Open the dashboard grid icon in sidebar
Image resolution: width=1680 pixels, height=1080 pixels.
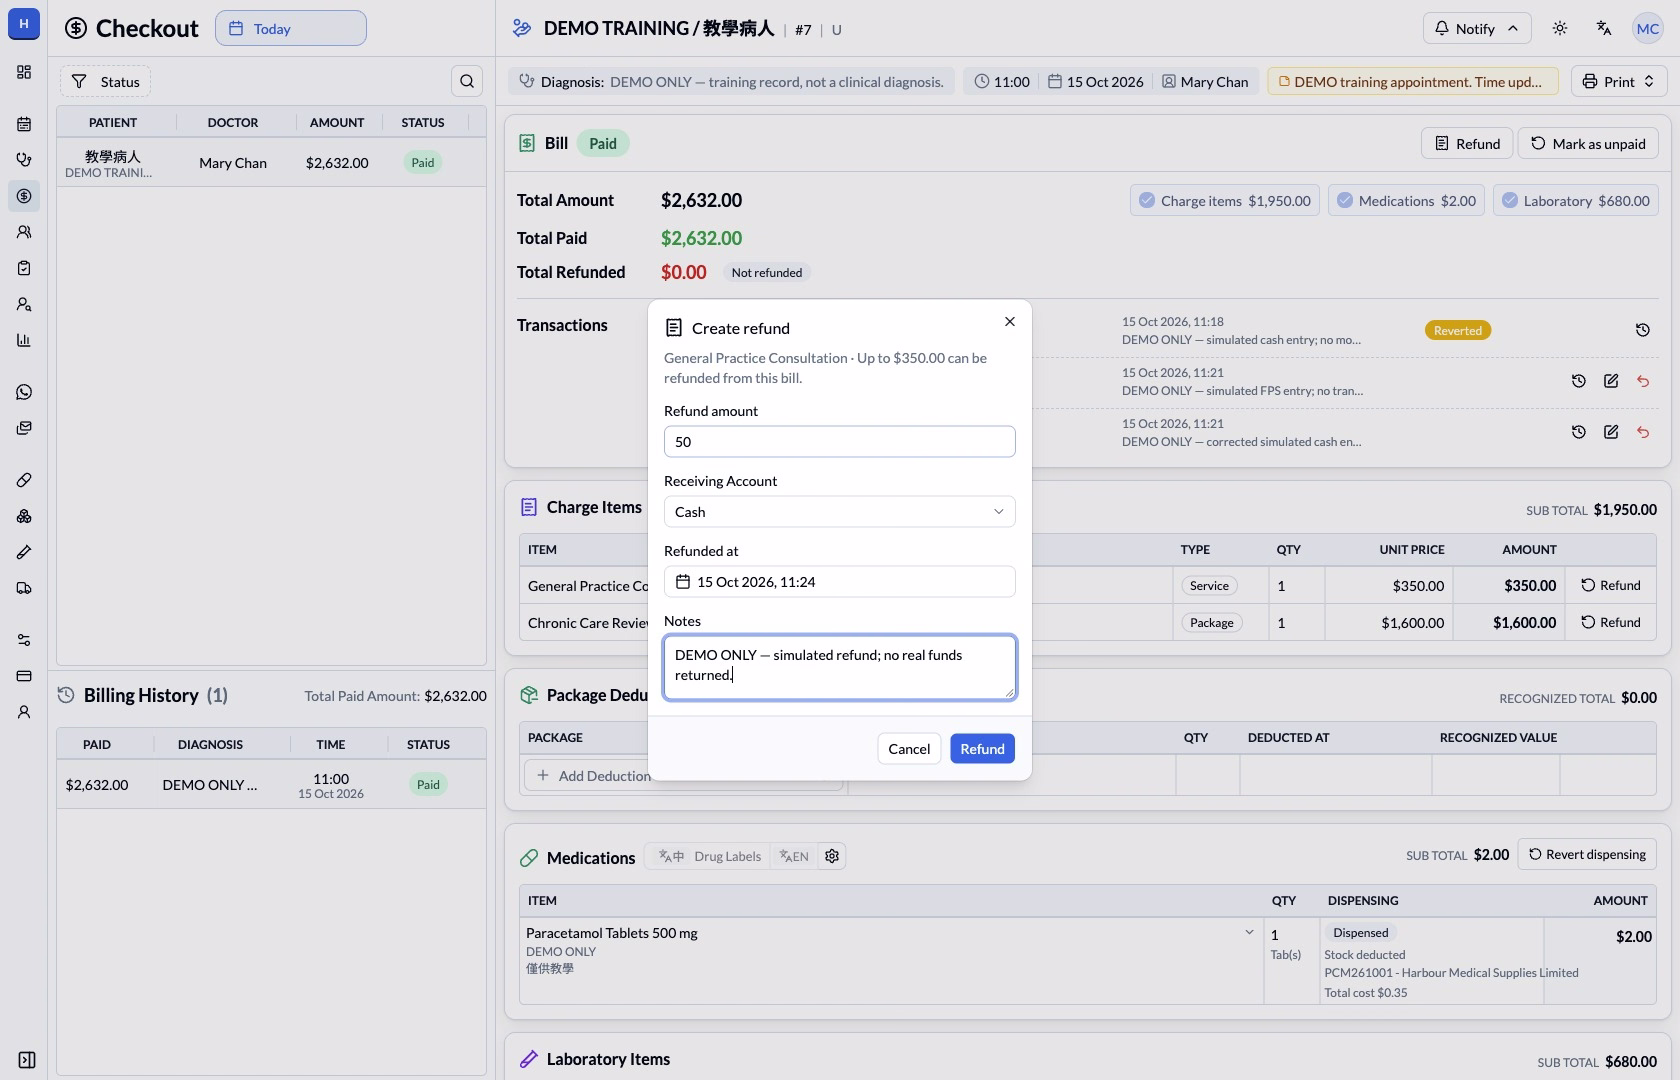pyautogui.click(x=24, y=72)
